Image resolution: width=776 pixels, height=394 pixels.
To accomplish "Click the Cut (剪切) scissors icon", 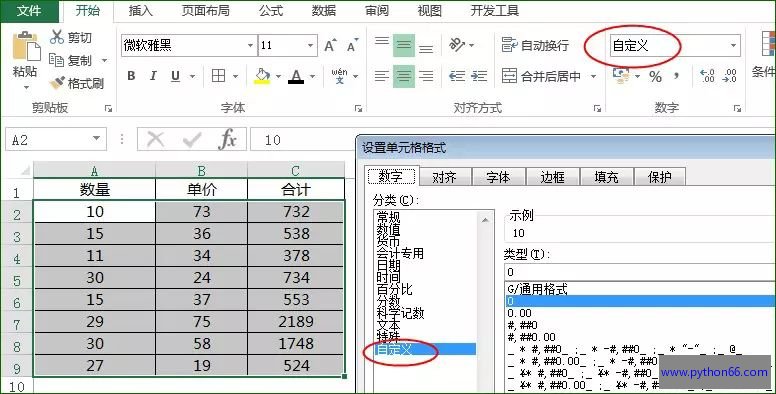I will coord(57,37).
